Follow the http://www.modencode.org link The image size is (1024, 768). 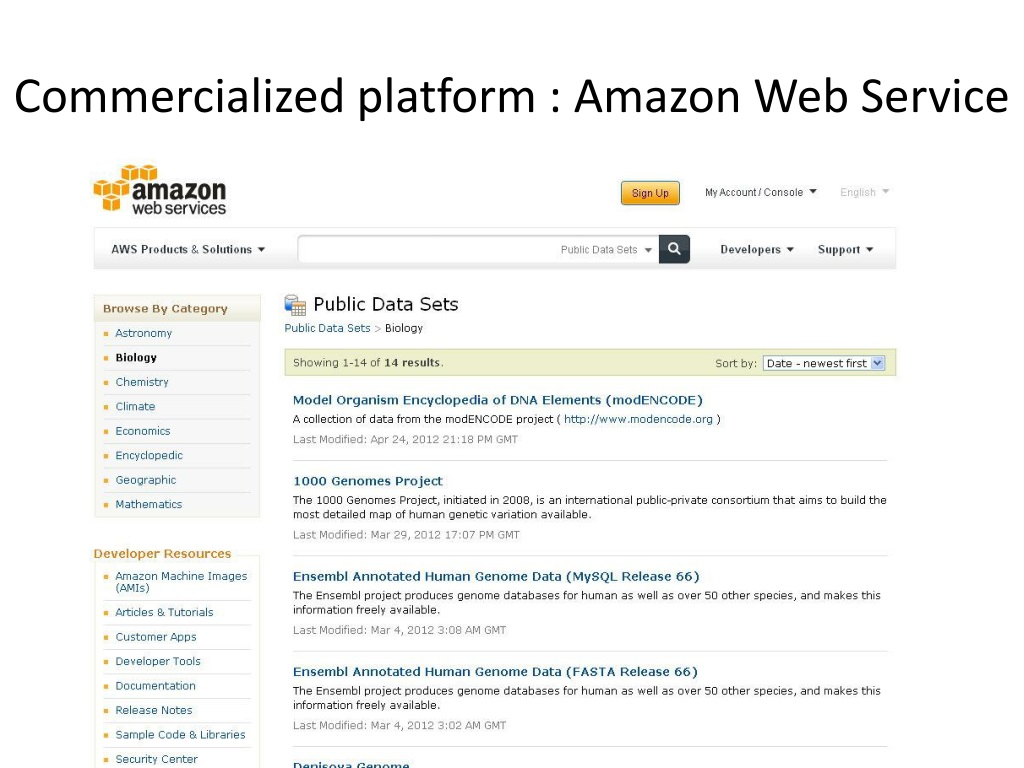click(x=638, y=419)
